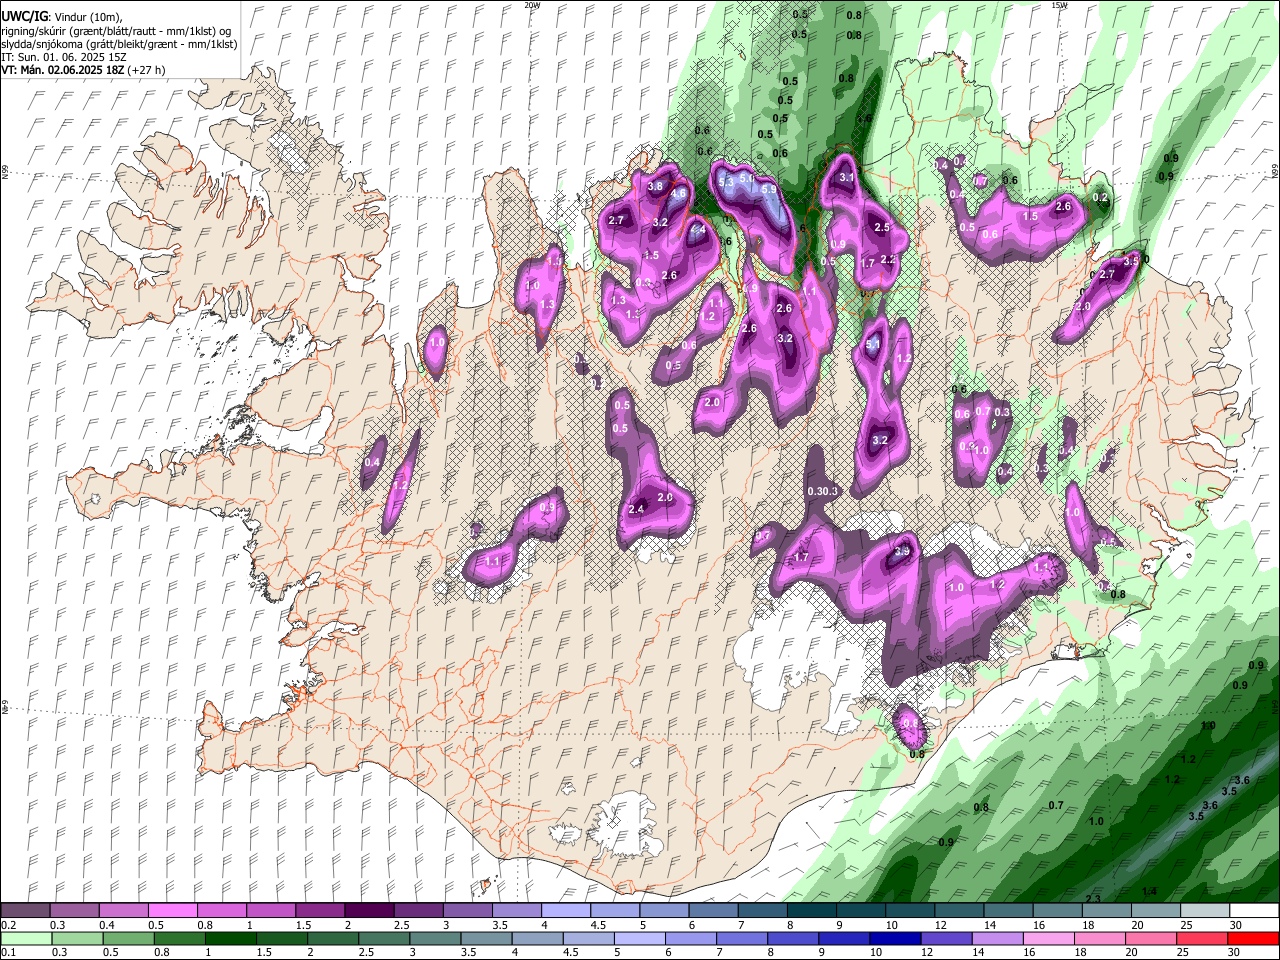Choose the rain legend swatch between 3 and 3.5
The height and width of the screenshot is (960, 1280).
tap(435, 938)
